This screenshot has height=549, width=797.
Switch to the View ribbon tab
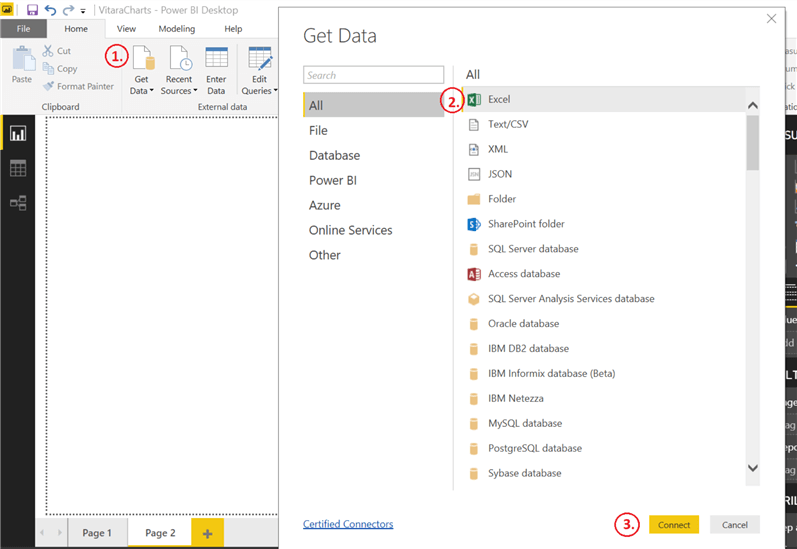click(126, 29)
